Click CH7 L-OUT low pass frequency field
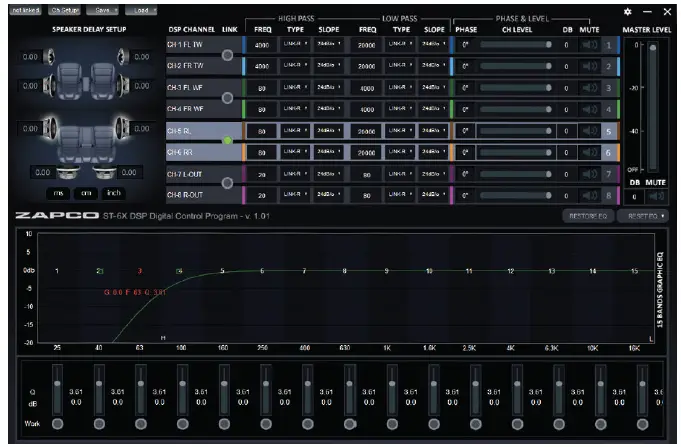Screen dimensions: 681x447 tap(367, 175)
